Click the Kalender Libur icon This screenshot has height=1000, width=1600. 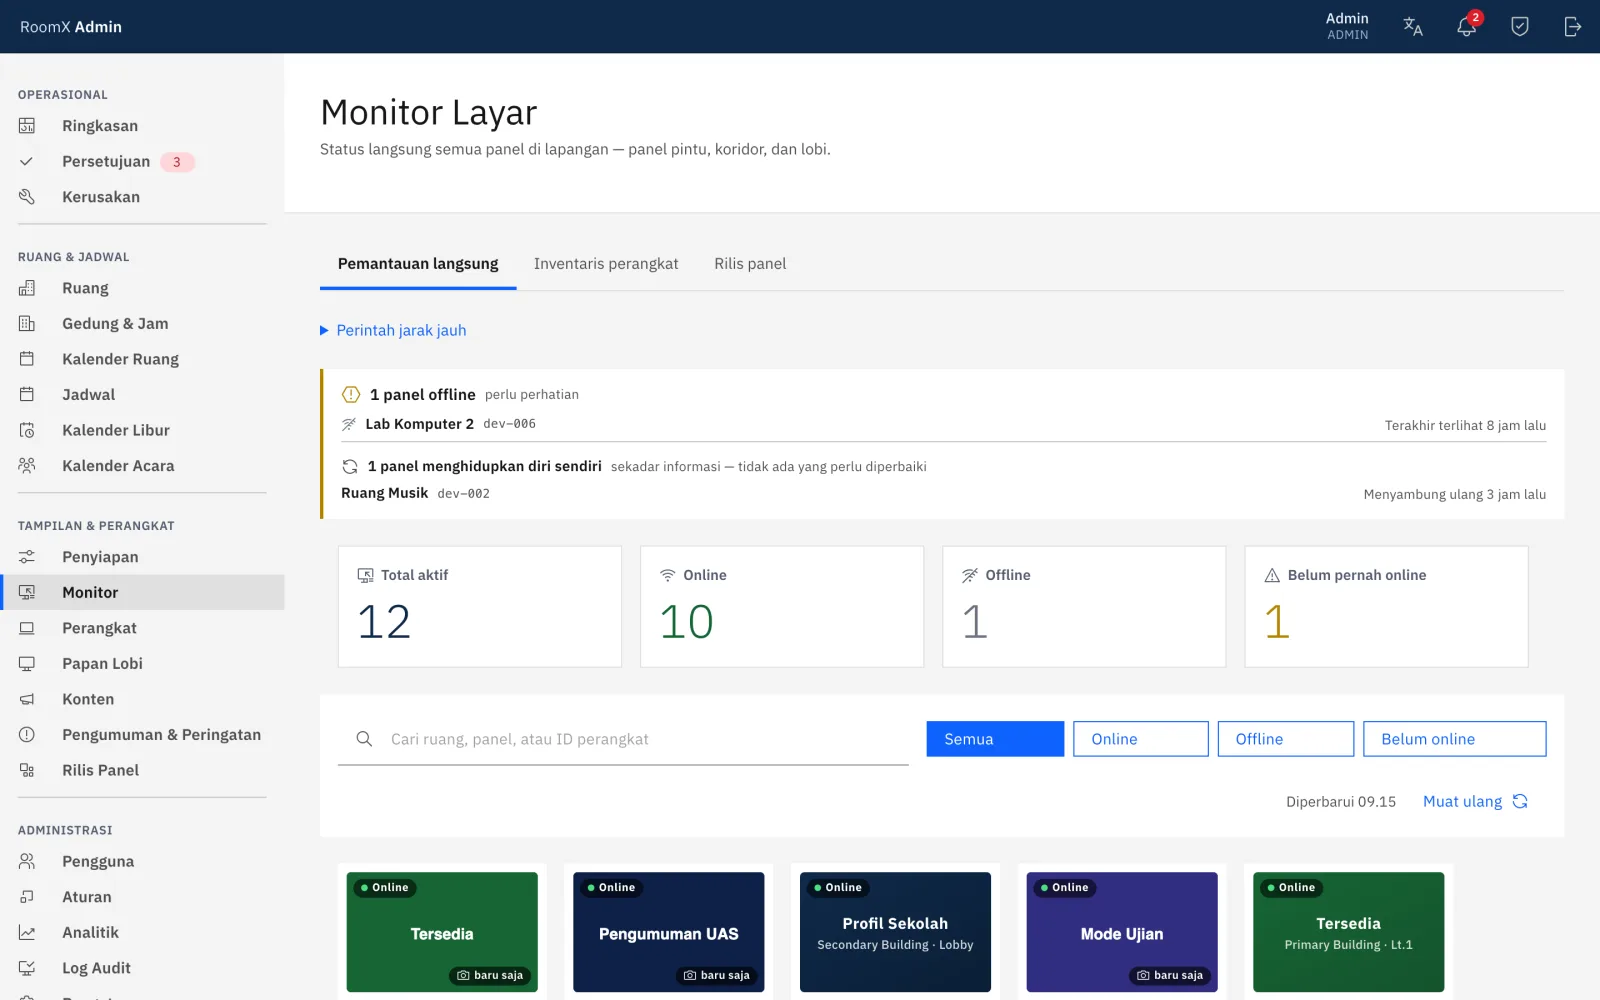27,430
